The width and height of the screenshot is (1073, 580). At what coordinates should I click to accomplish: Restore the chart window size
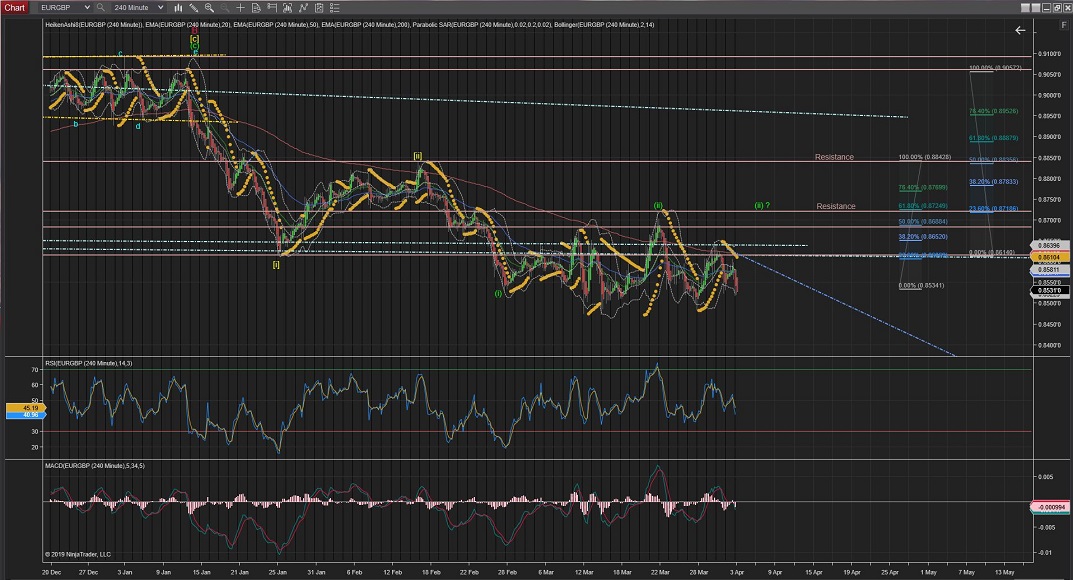[1056, 8]
